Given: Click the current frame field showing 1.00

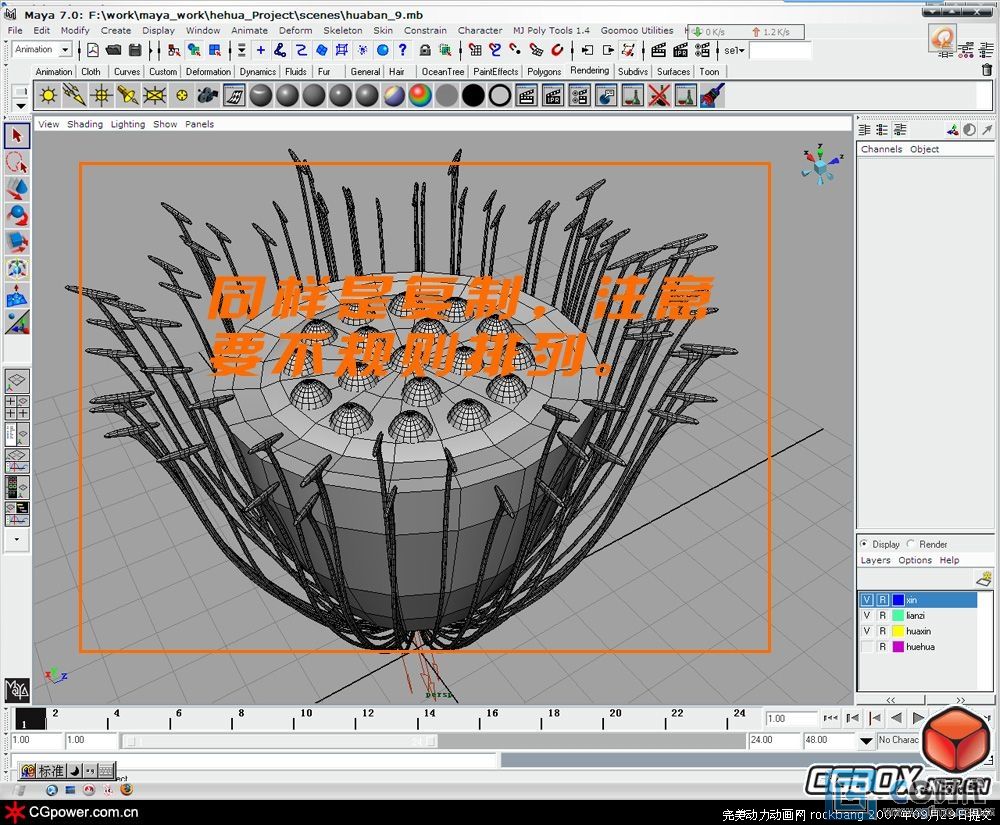Looking at the screenshot, I should pyautogui.click(x=791, y=719).
